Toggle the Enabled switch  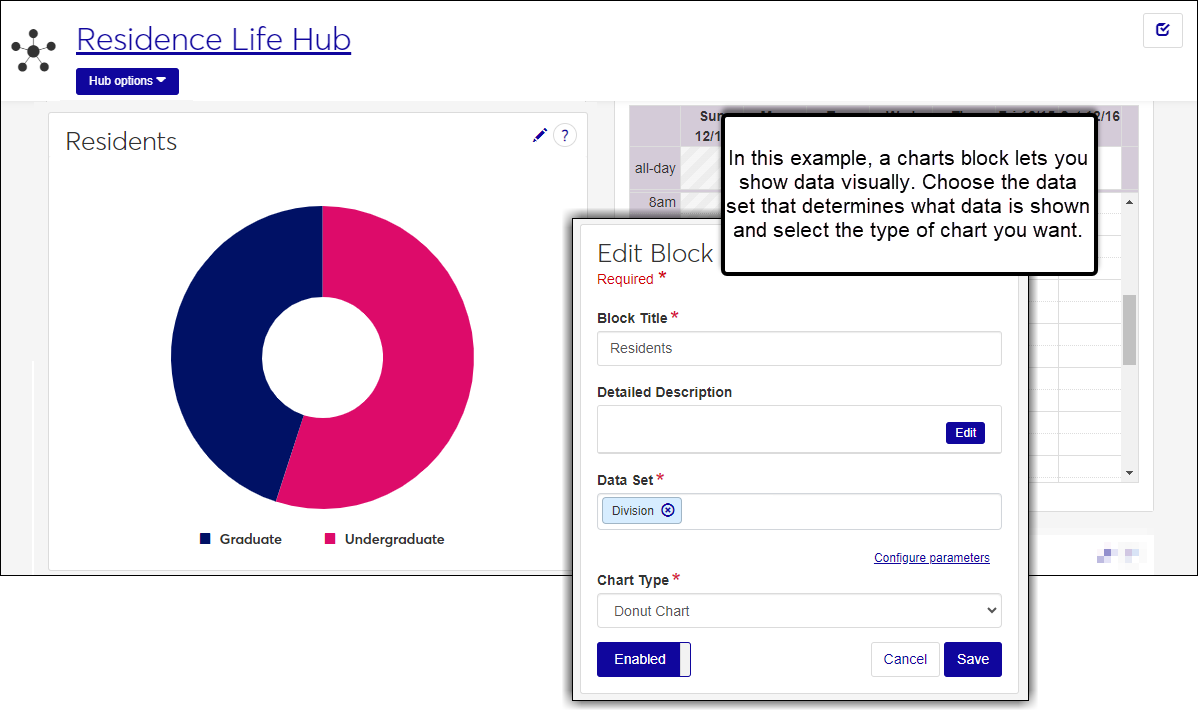[643, 659]
